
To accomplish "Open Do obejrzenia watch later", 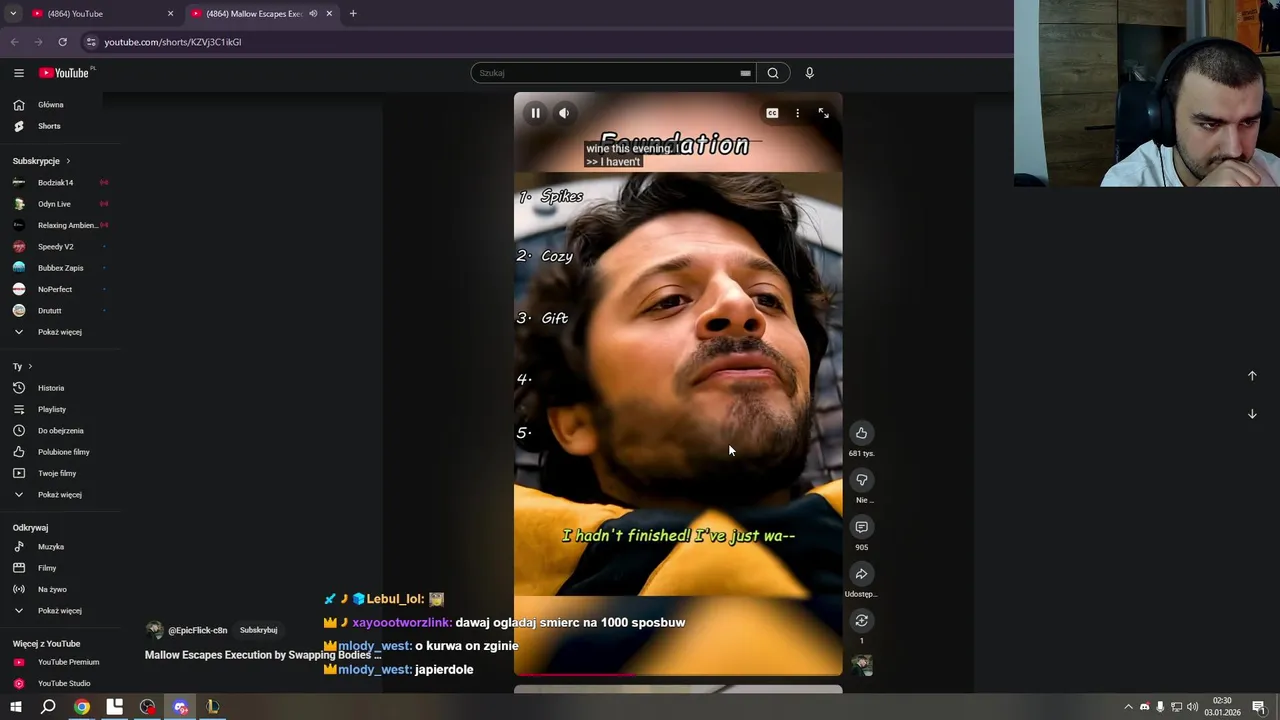I will [60, 431].
